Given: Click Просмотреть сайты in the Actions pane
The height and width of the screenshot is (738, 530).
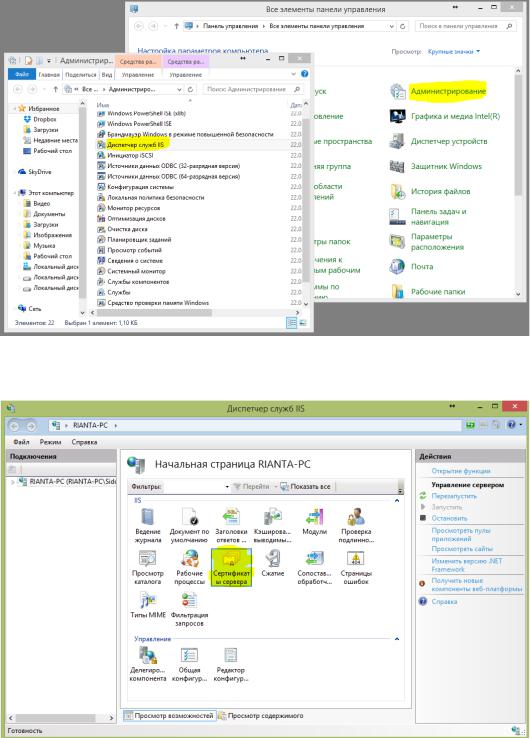Looking at the screenshot, I should pos(462,549).
